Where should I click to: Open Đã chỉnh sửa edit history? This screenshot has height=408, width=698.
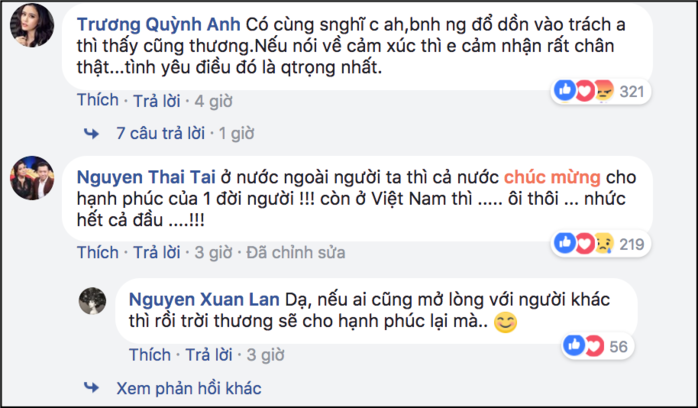(x=296, y=252)
